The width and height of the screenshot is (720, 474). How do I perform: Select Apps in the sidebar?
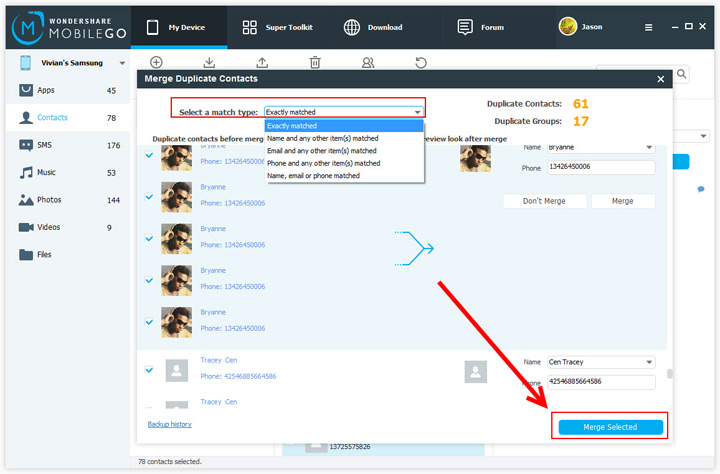(x=68, y=90)
